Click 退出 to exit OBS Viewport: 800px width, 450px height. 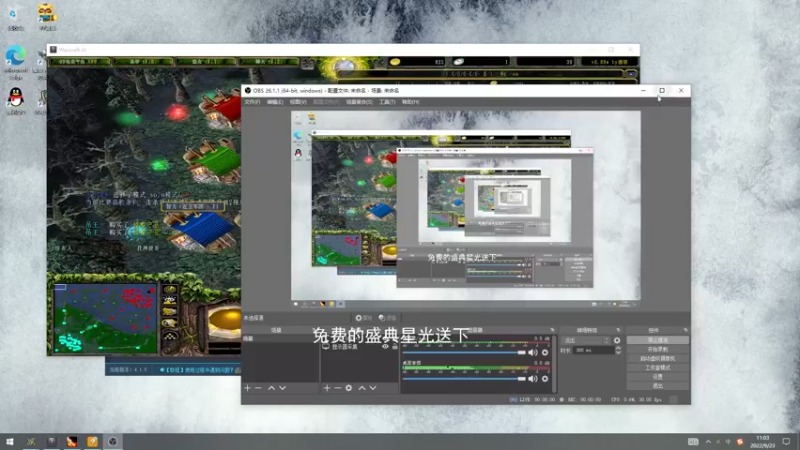[658, 386]
